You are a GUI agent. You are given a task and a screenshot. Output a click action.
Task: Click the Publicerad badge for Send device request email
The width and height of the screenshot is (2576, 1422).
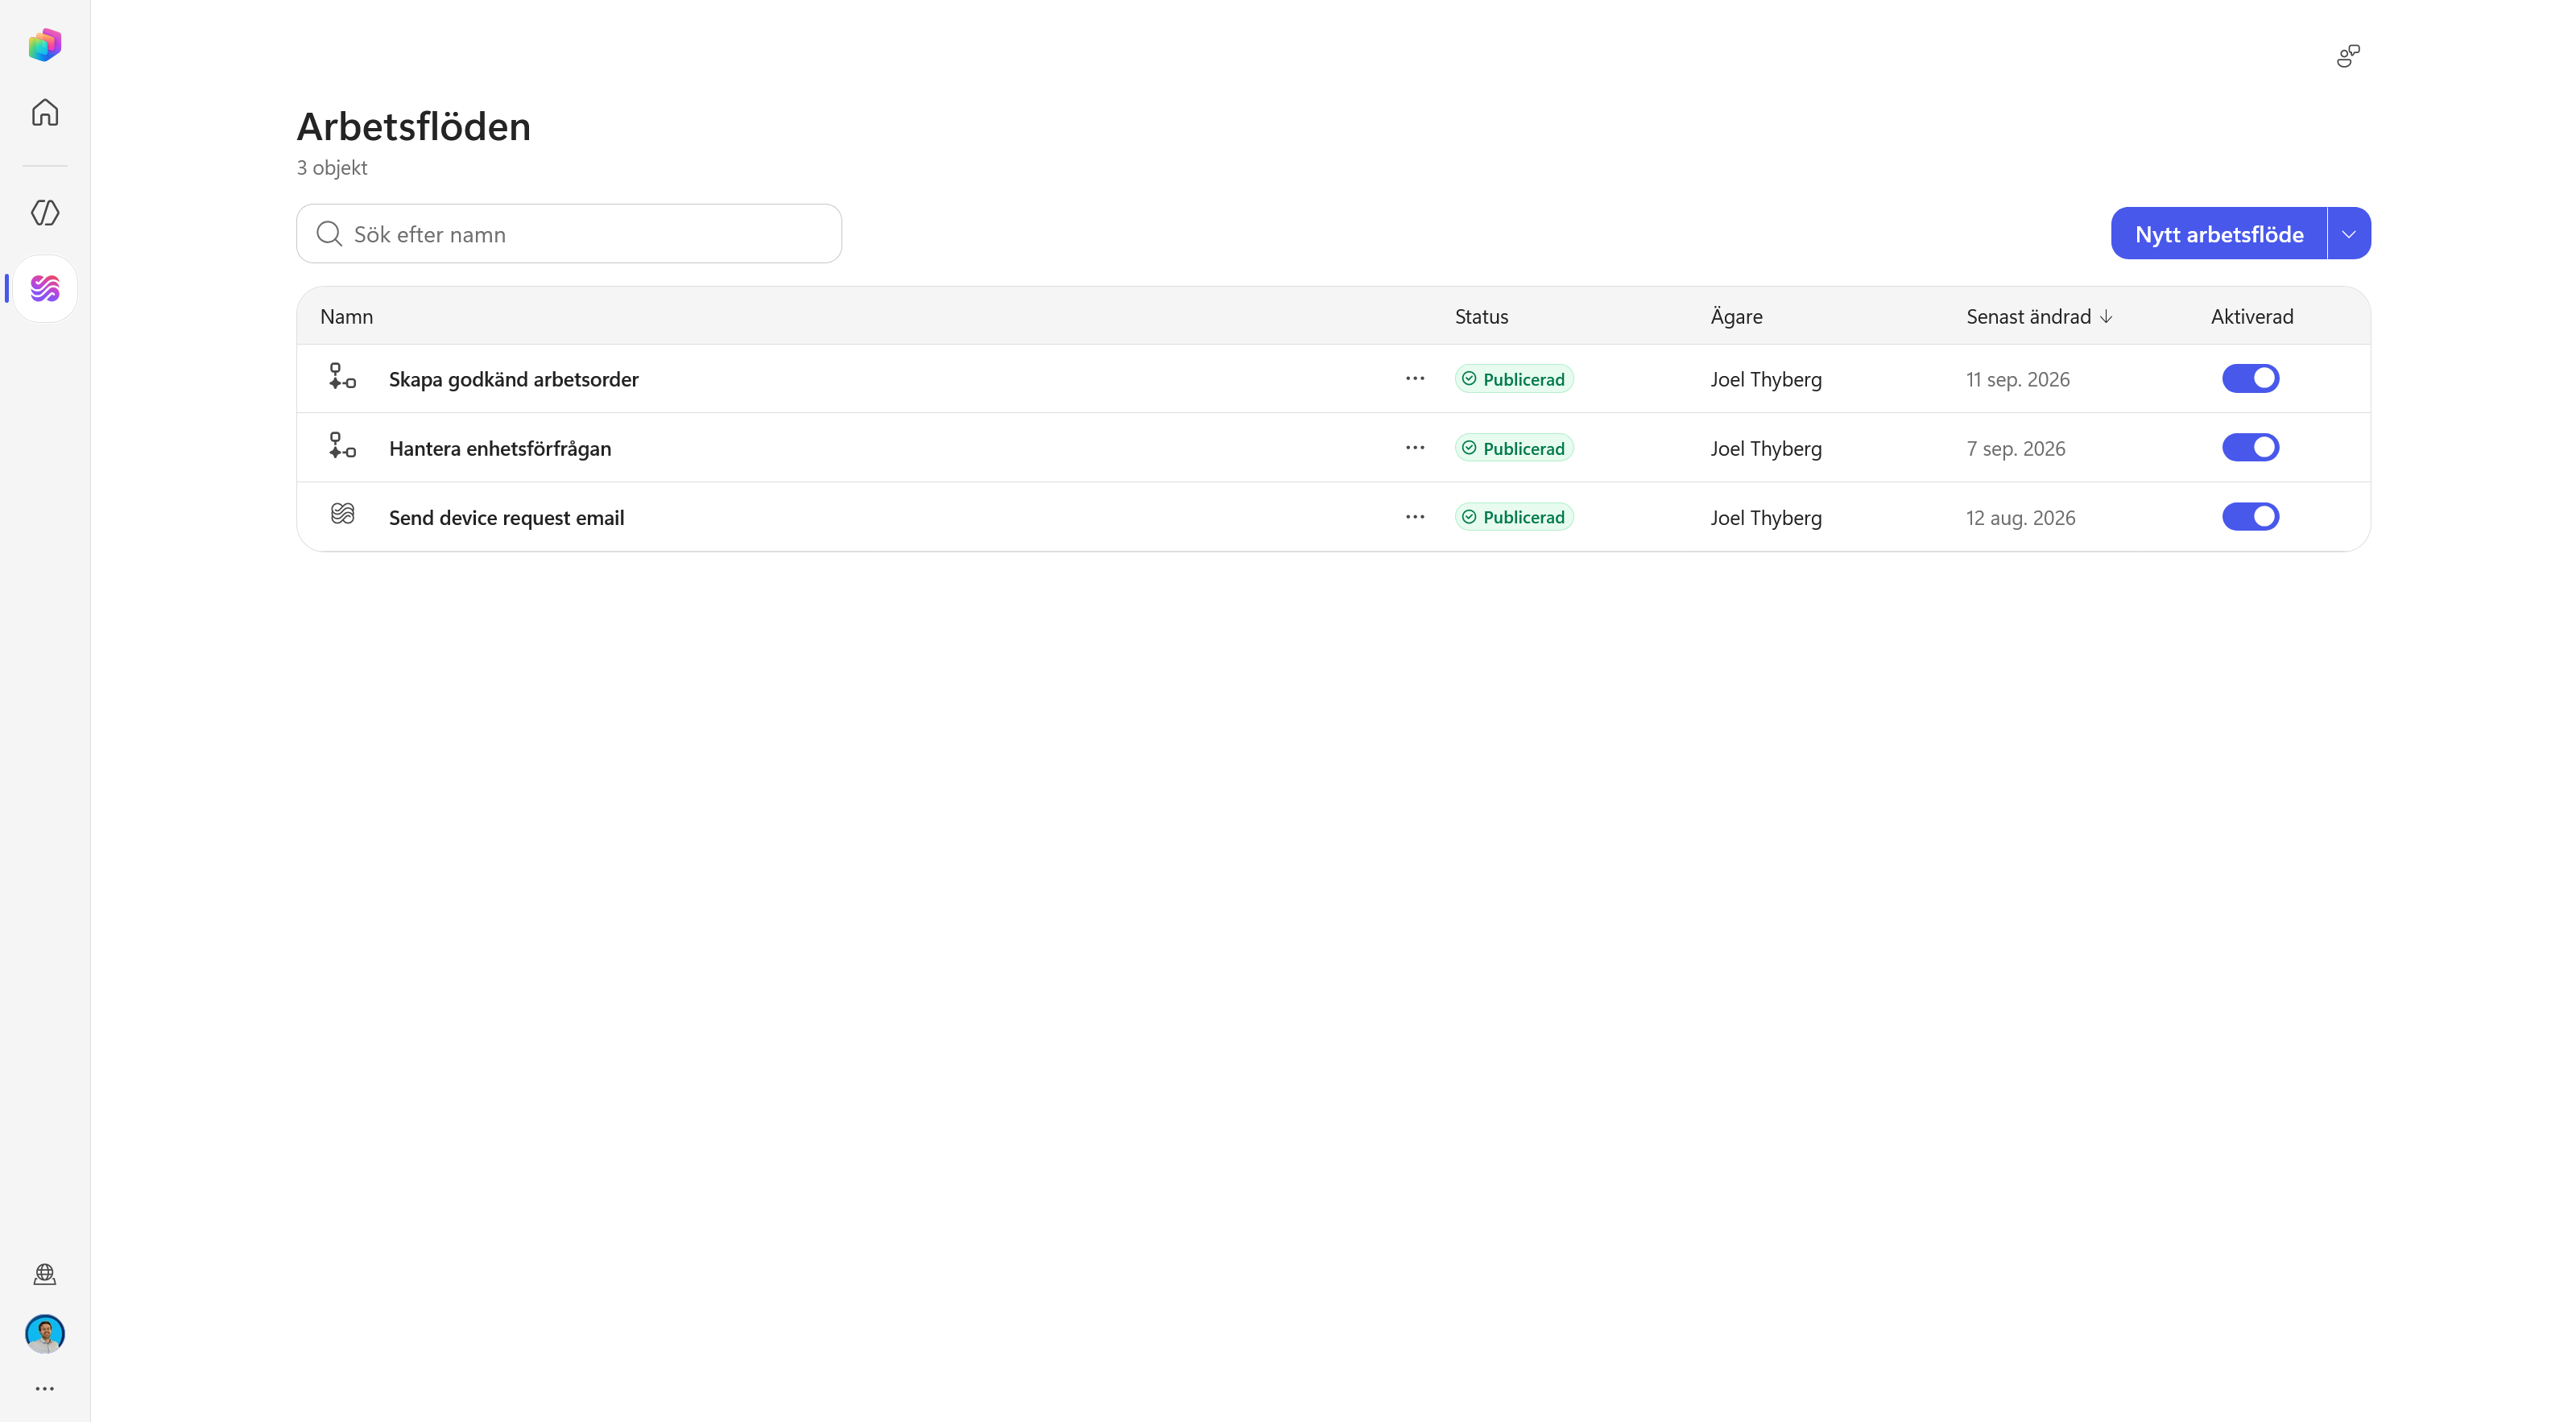pos(1514,517)
